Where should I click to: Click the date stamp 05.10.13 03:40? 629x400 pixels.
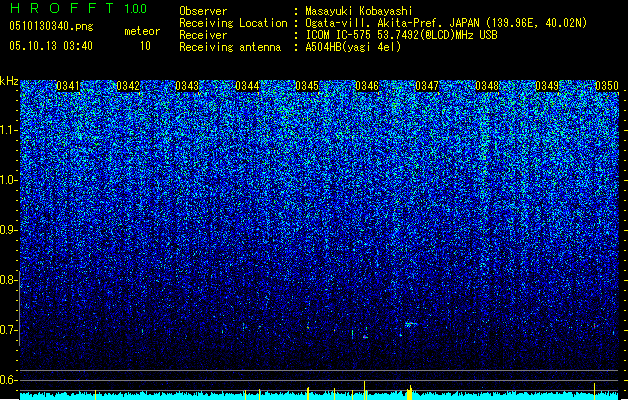[51, 46]
